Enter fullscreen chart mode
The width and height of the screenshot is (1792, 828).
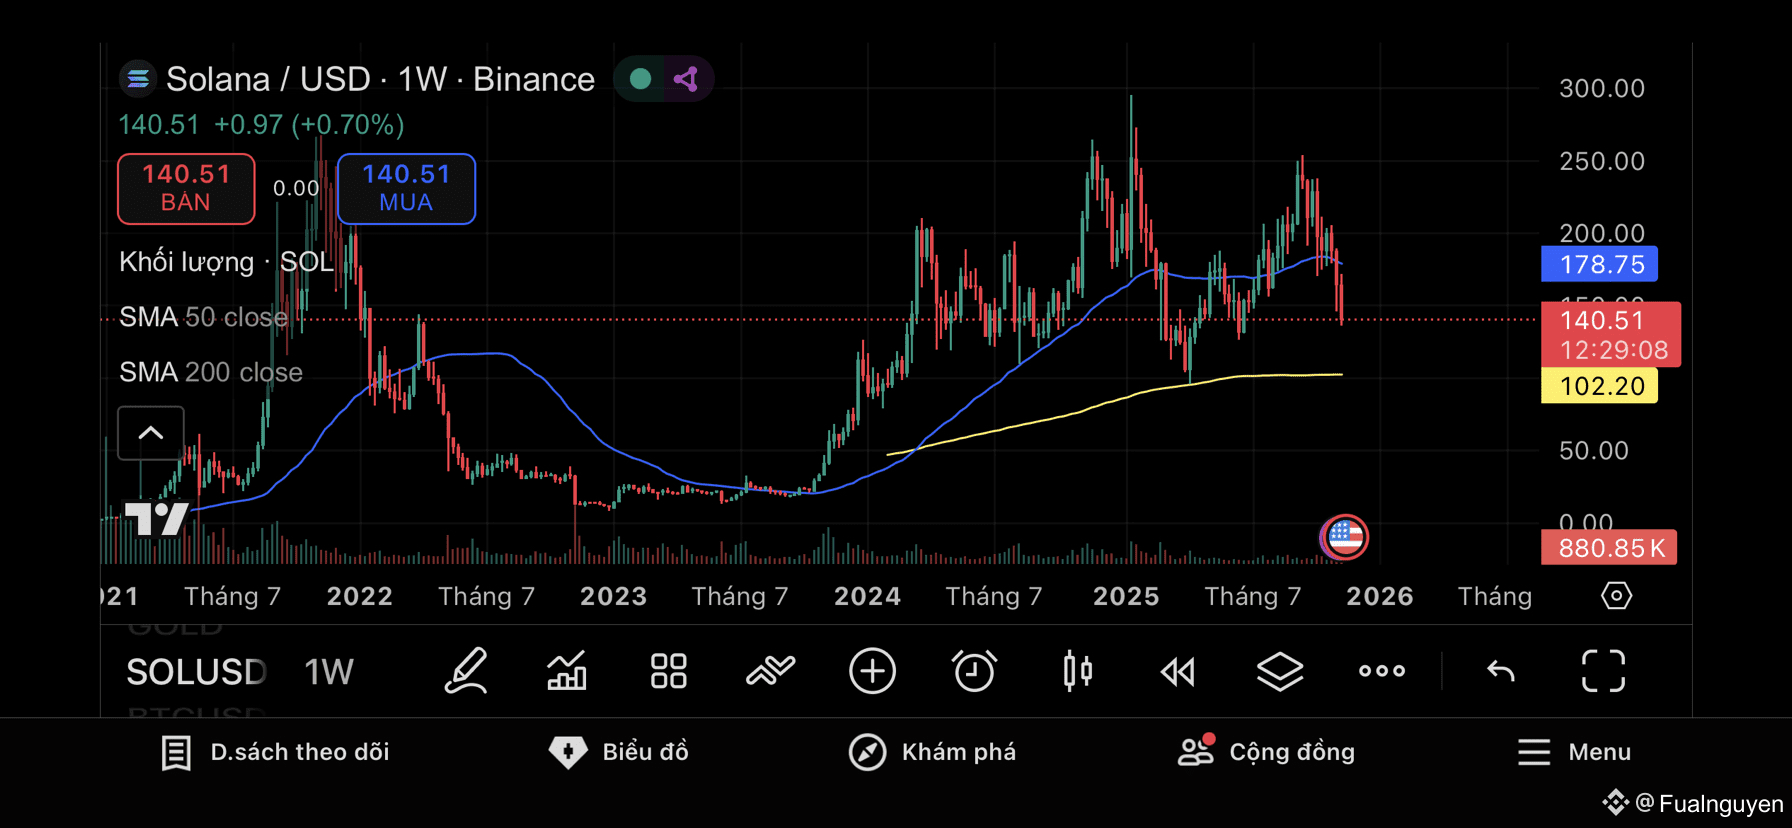(x=1603, y=671)
